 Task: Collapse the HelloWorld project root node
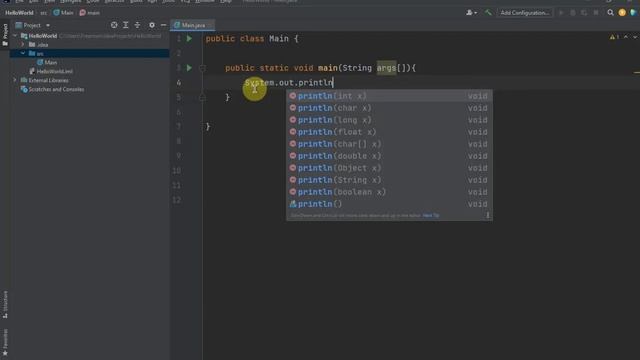coord(15,36)
